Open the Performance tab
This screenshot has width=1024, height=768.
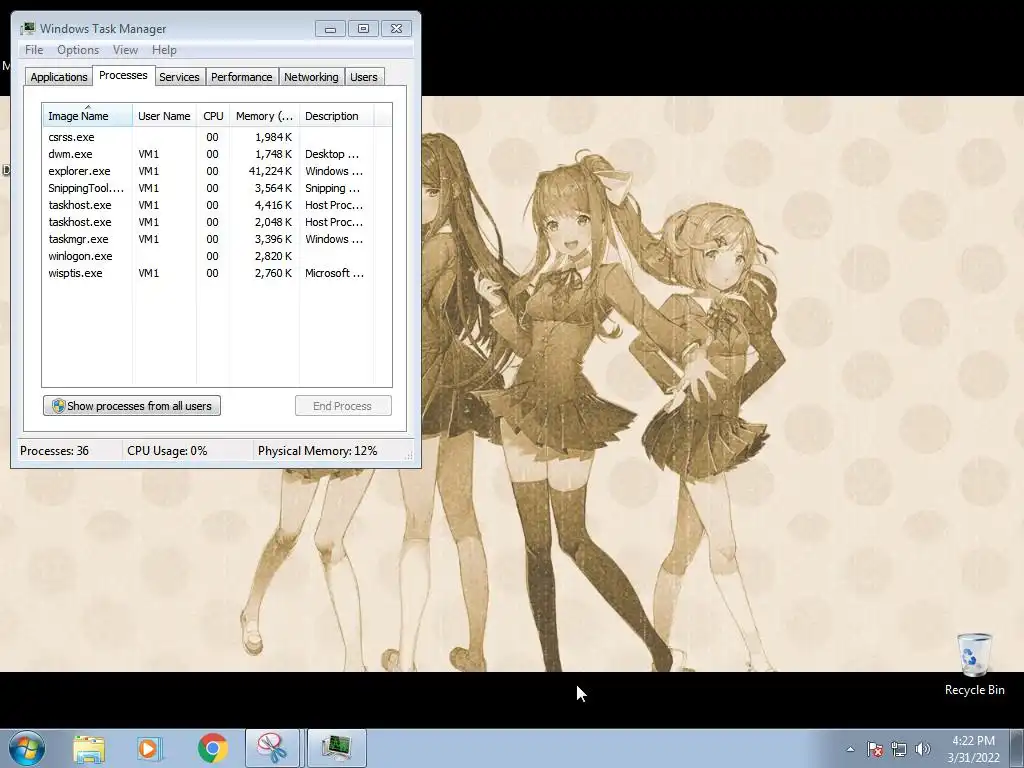point(241,76)
